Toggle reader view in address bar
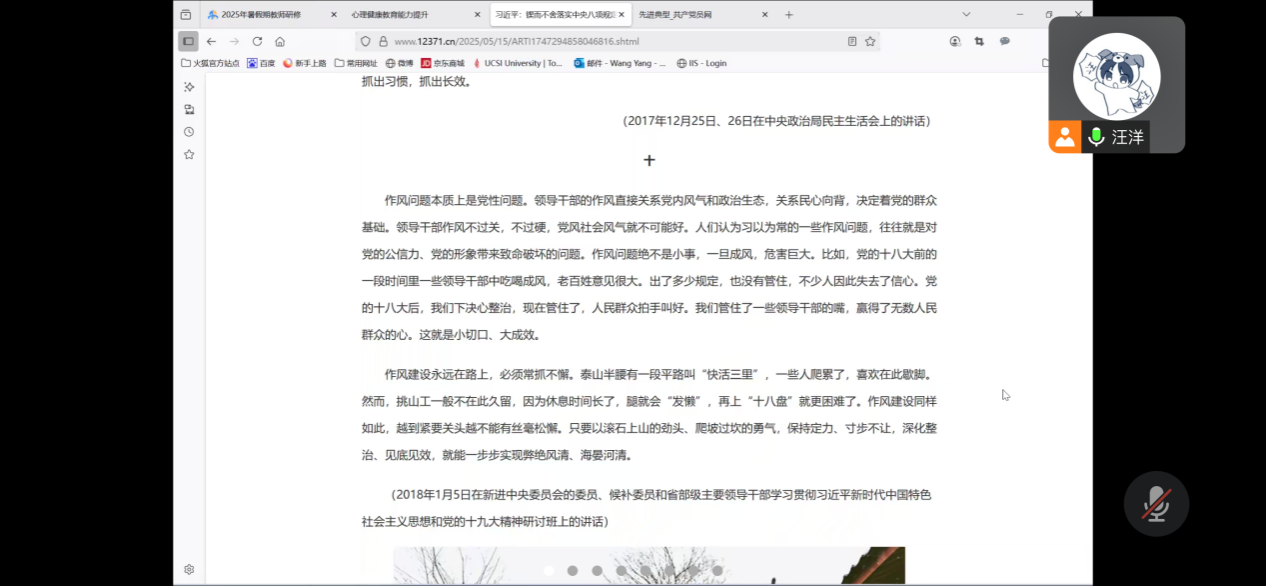 (x=852, y=41)
